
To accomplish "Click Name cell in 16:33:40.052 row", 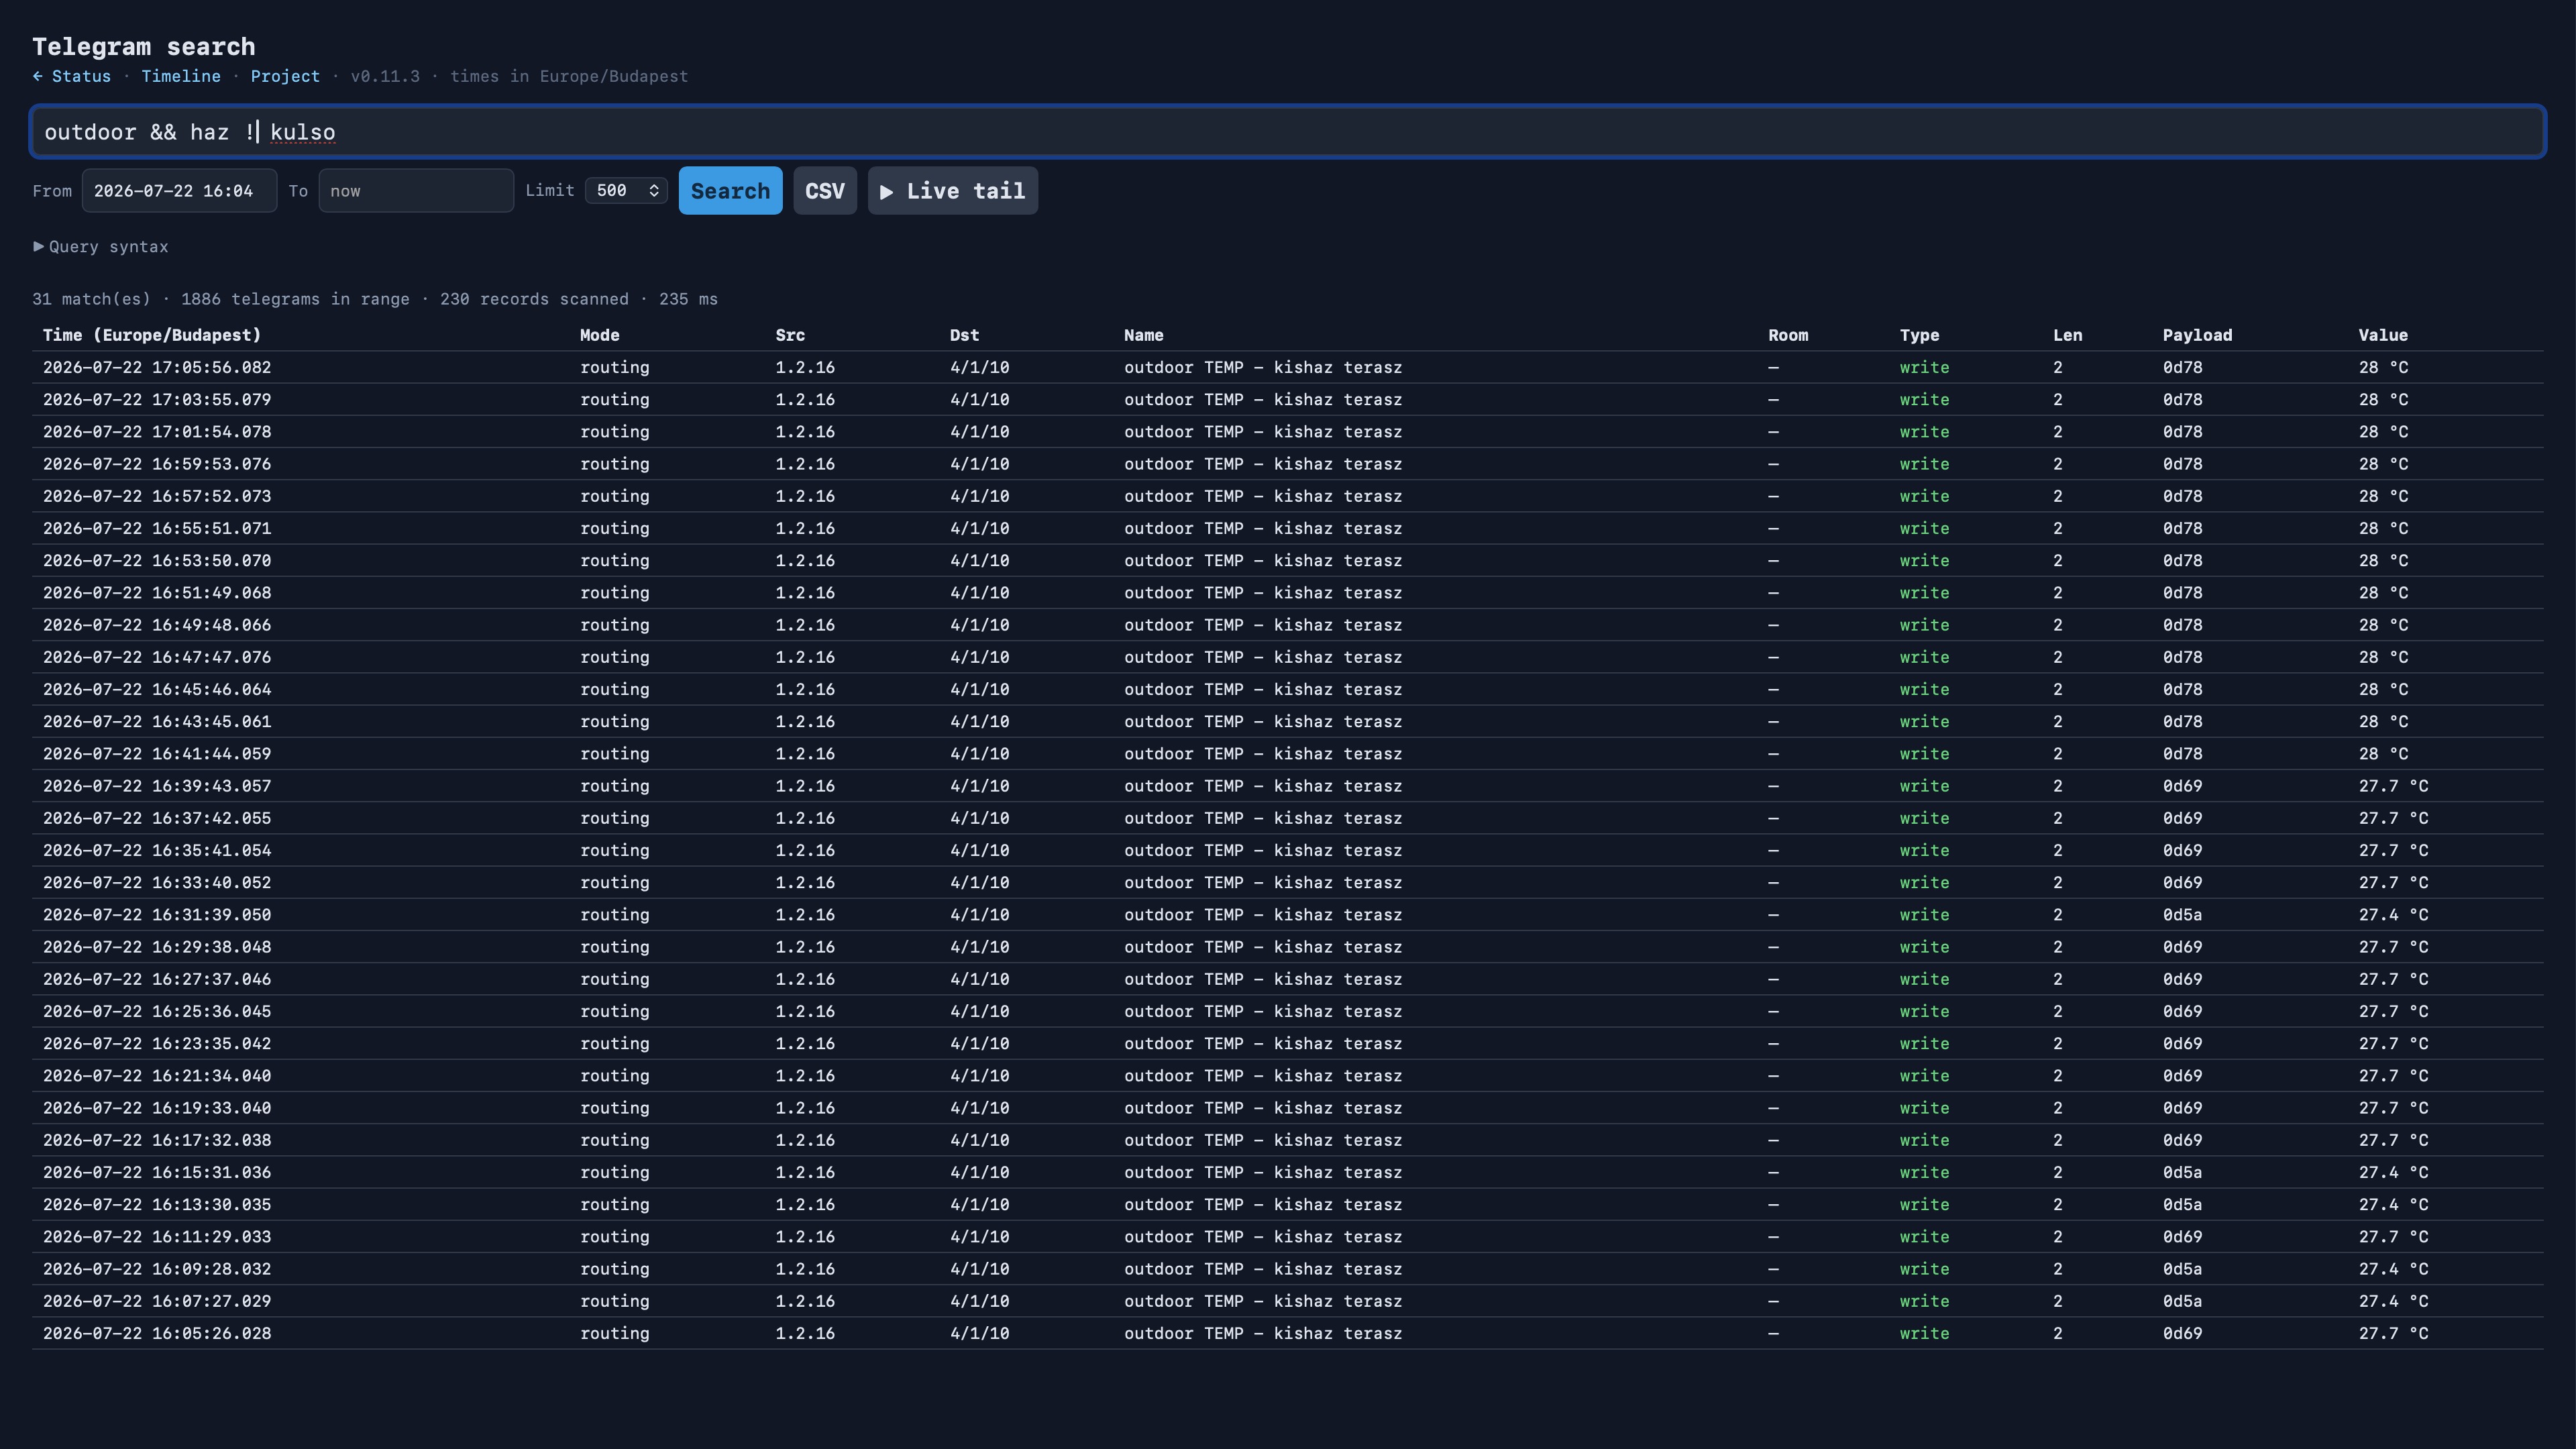I will (1263, 882).
